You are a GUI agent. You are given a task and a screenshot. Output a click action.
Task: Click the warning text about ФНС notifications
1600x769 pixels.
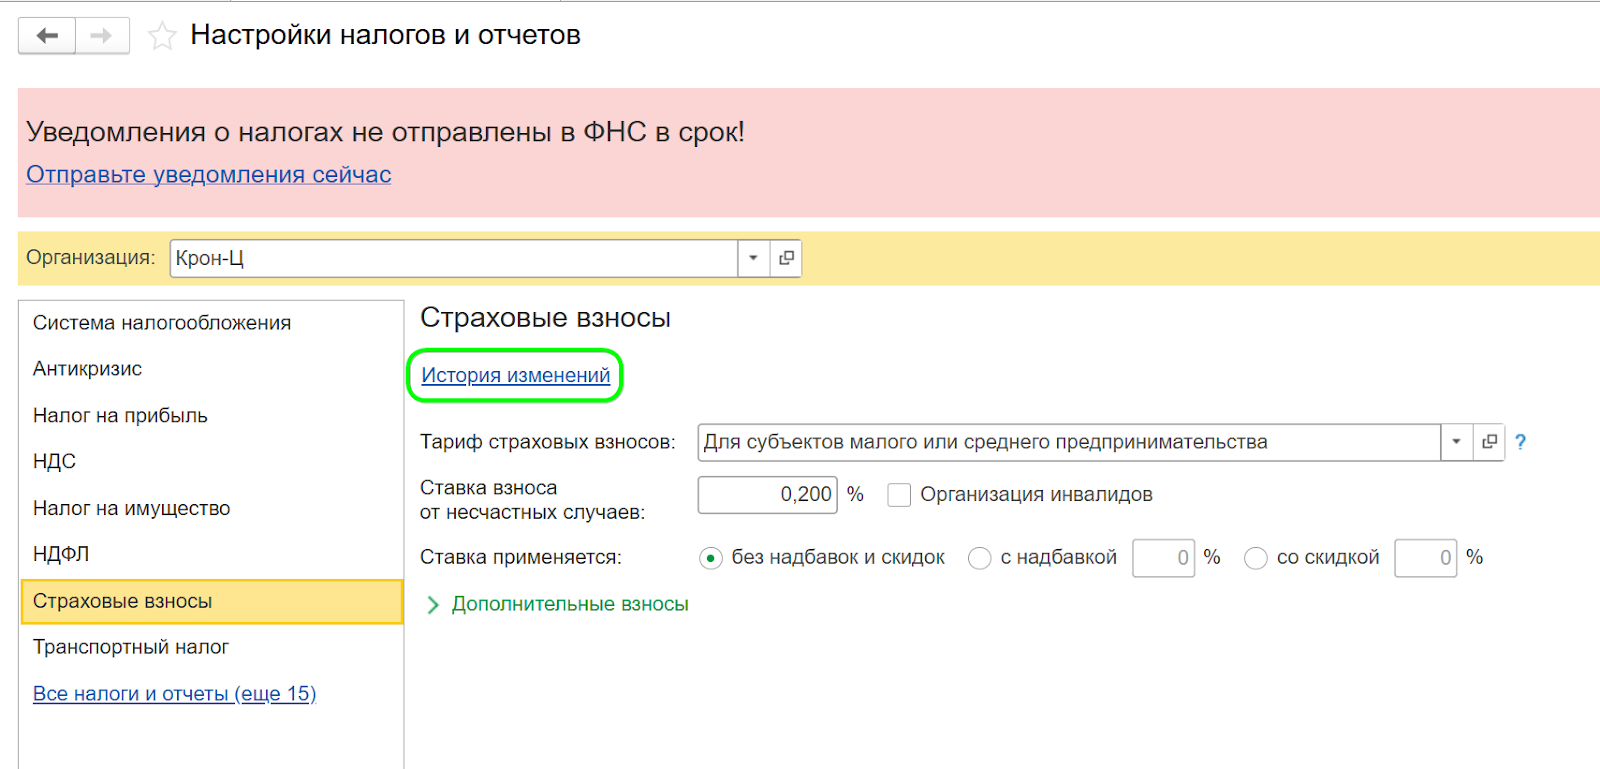385,132
